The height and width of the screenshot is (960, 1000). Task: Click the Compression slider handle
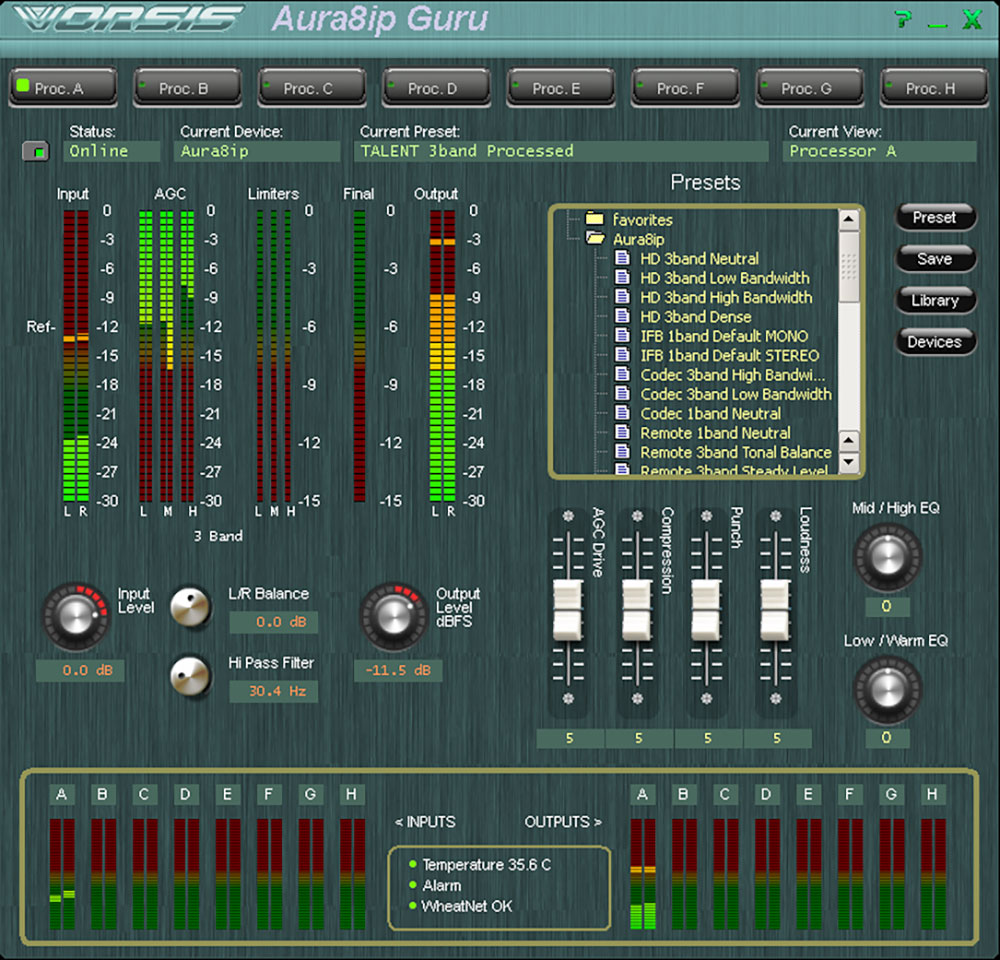tap(636, 610)
